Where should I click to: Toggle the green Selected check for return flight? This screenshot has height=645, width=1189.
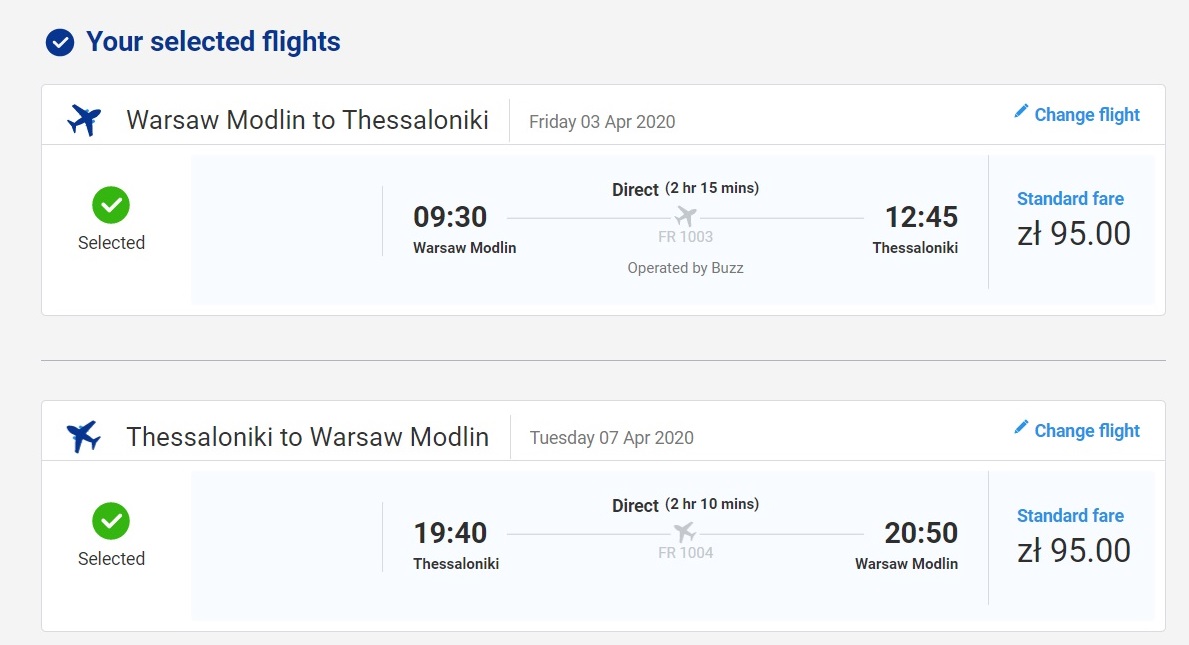click(x=111, y=521)
